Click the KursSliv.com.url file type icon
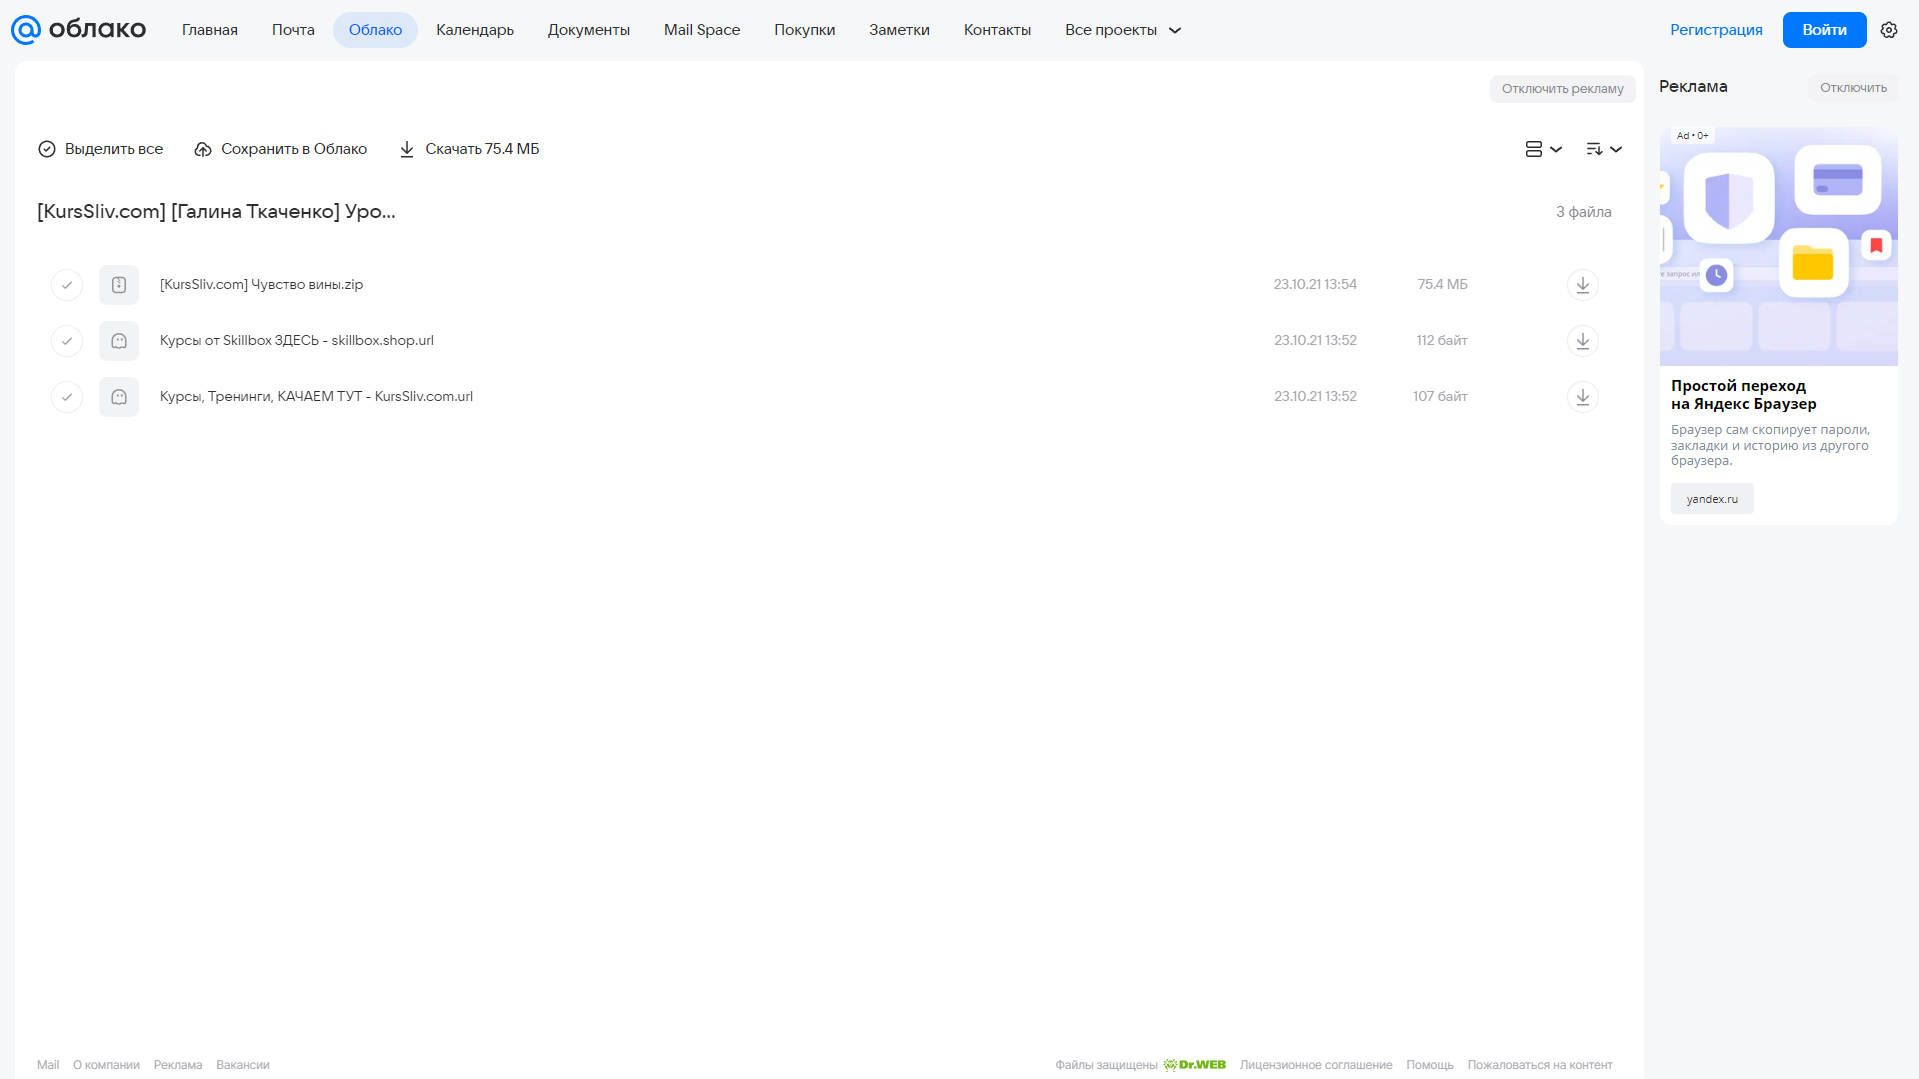The image size is (1919, 1079). click(x=119, y=397)
